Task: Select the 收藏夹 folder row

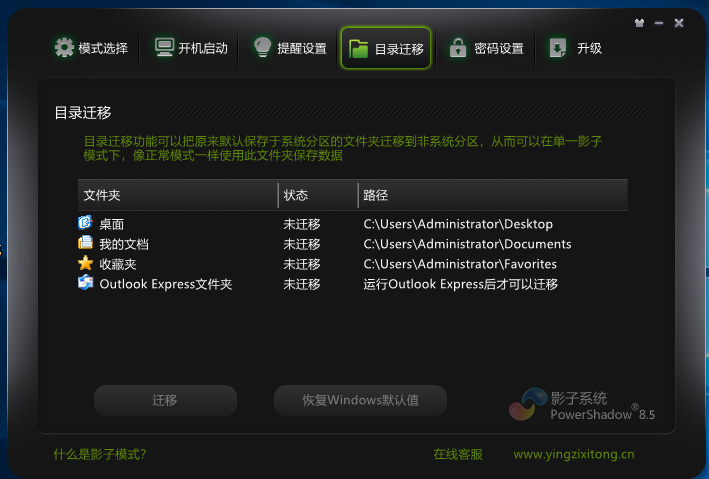Action: coord(353,264)
